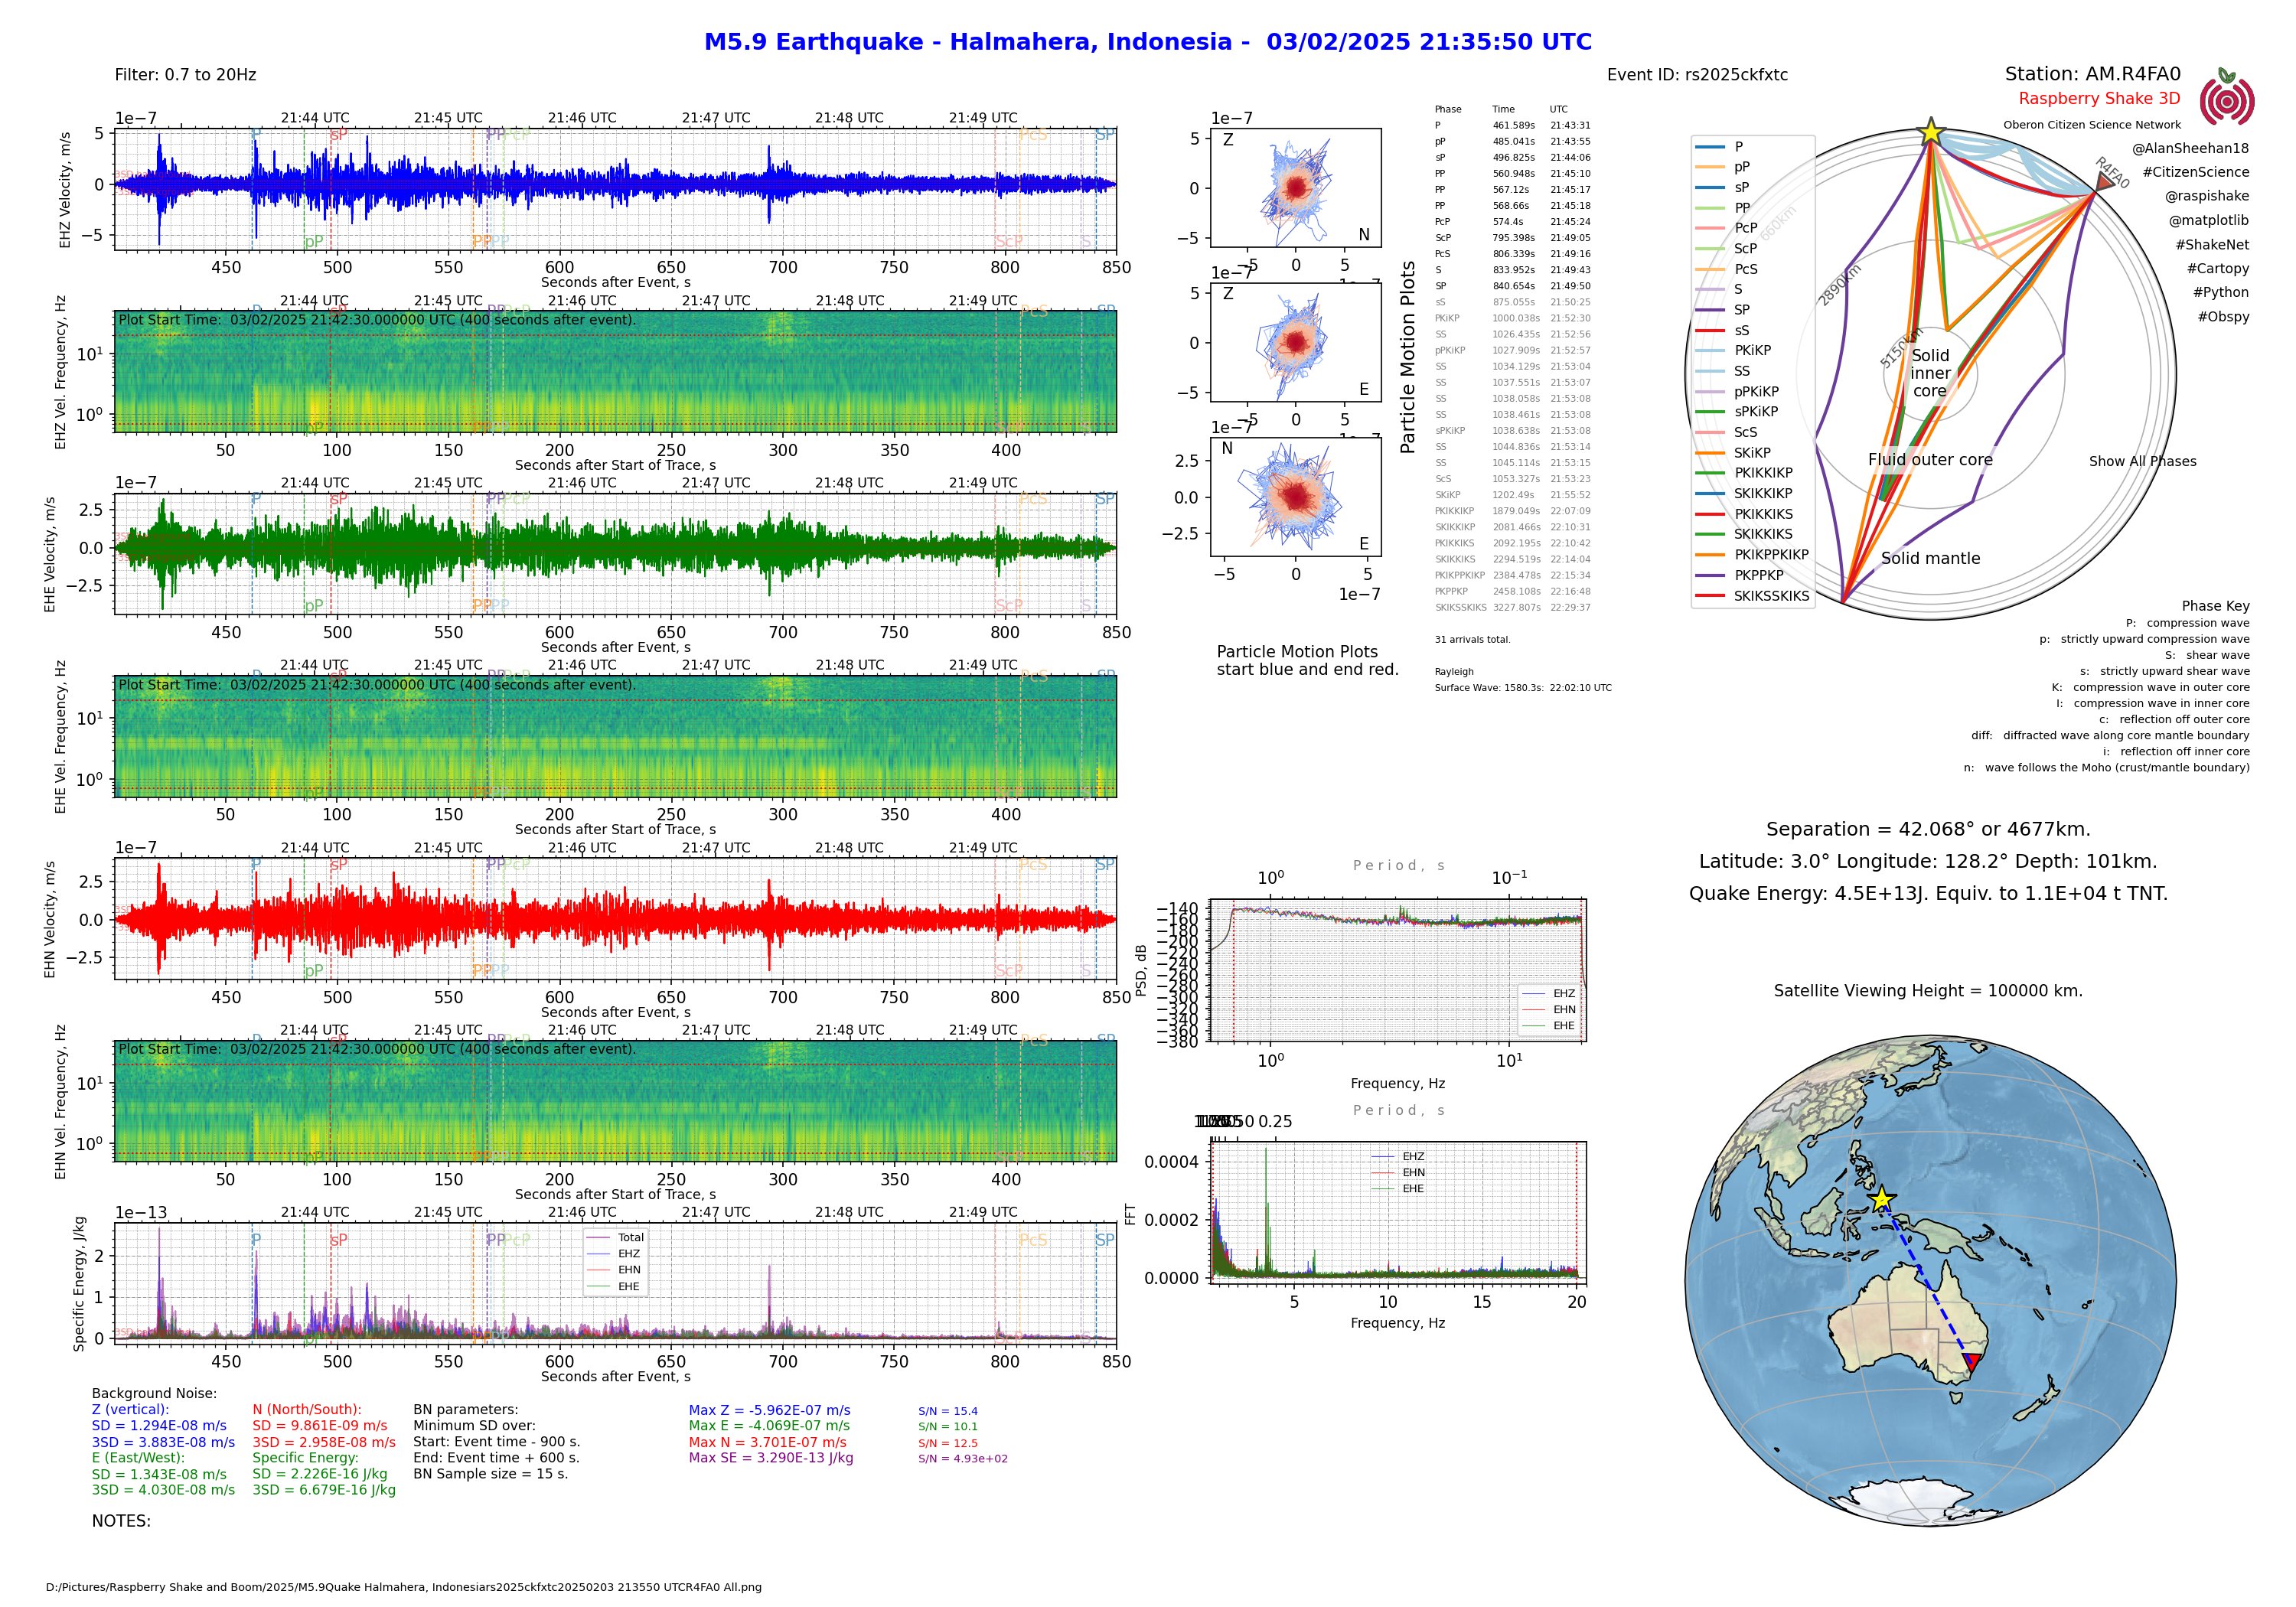
Task: Click the PcP entry in the phase legend
Action: [1745, 228]
